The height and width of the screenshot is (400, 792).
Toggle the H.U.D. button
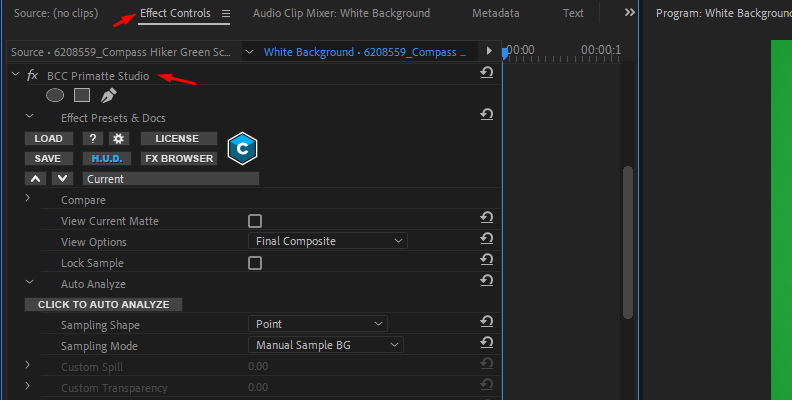tap(107, 159)
